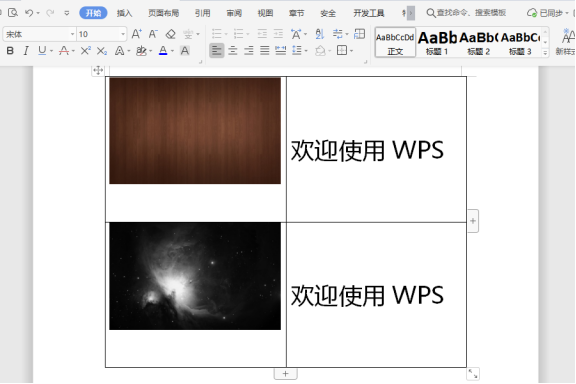Select the nebula picture in the table
Viewport: 576px width, 384px height.
point(195,276)
